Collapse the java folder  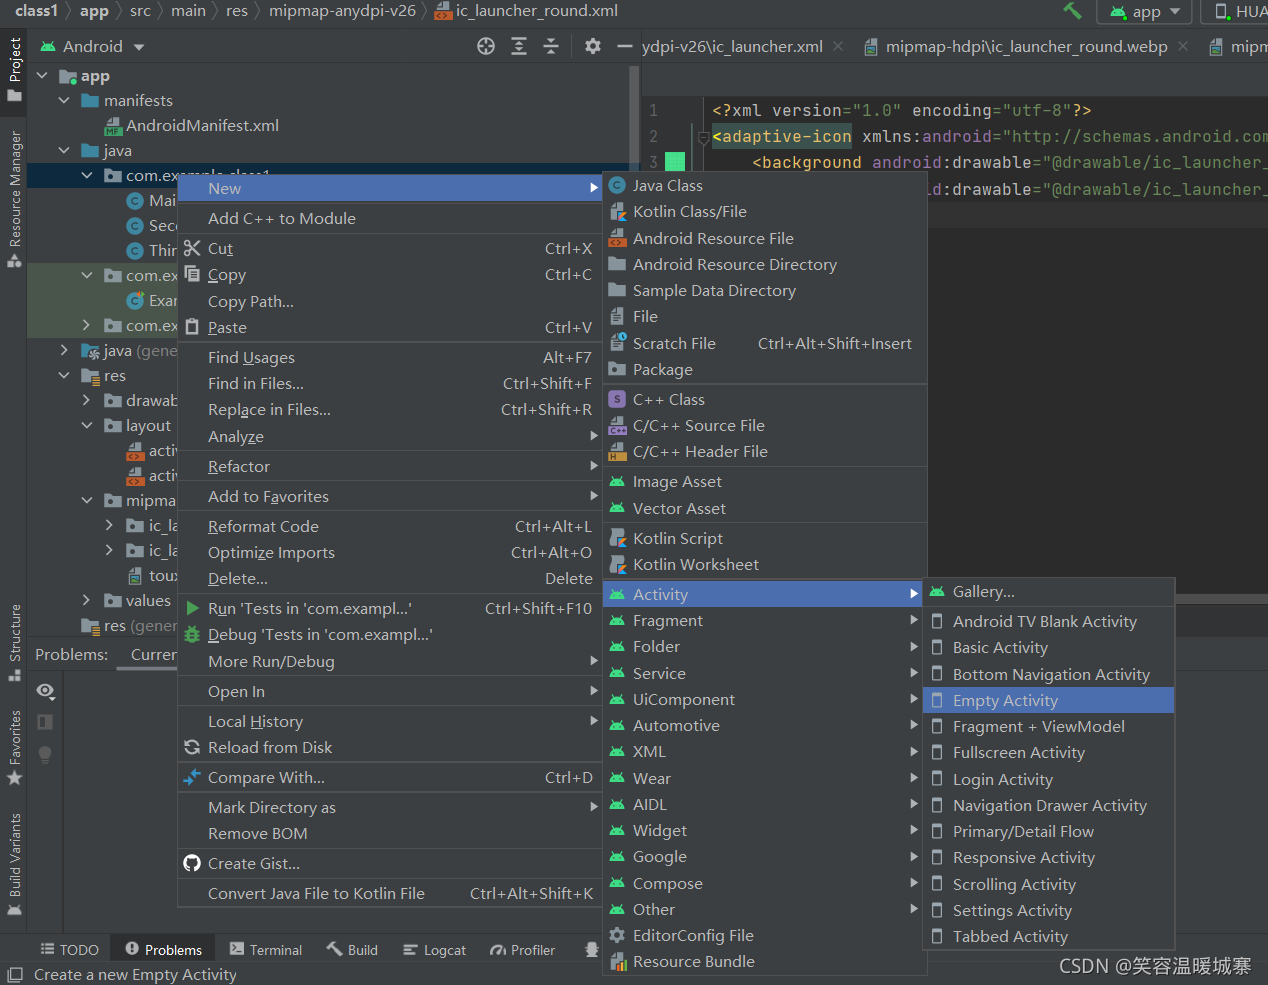[64, 151]
